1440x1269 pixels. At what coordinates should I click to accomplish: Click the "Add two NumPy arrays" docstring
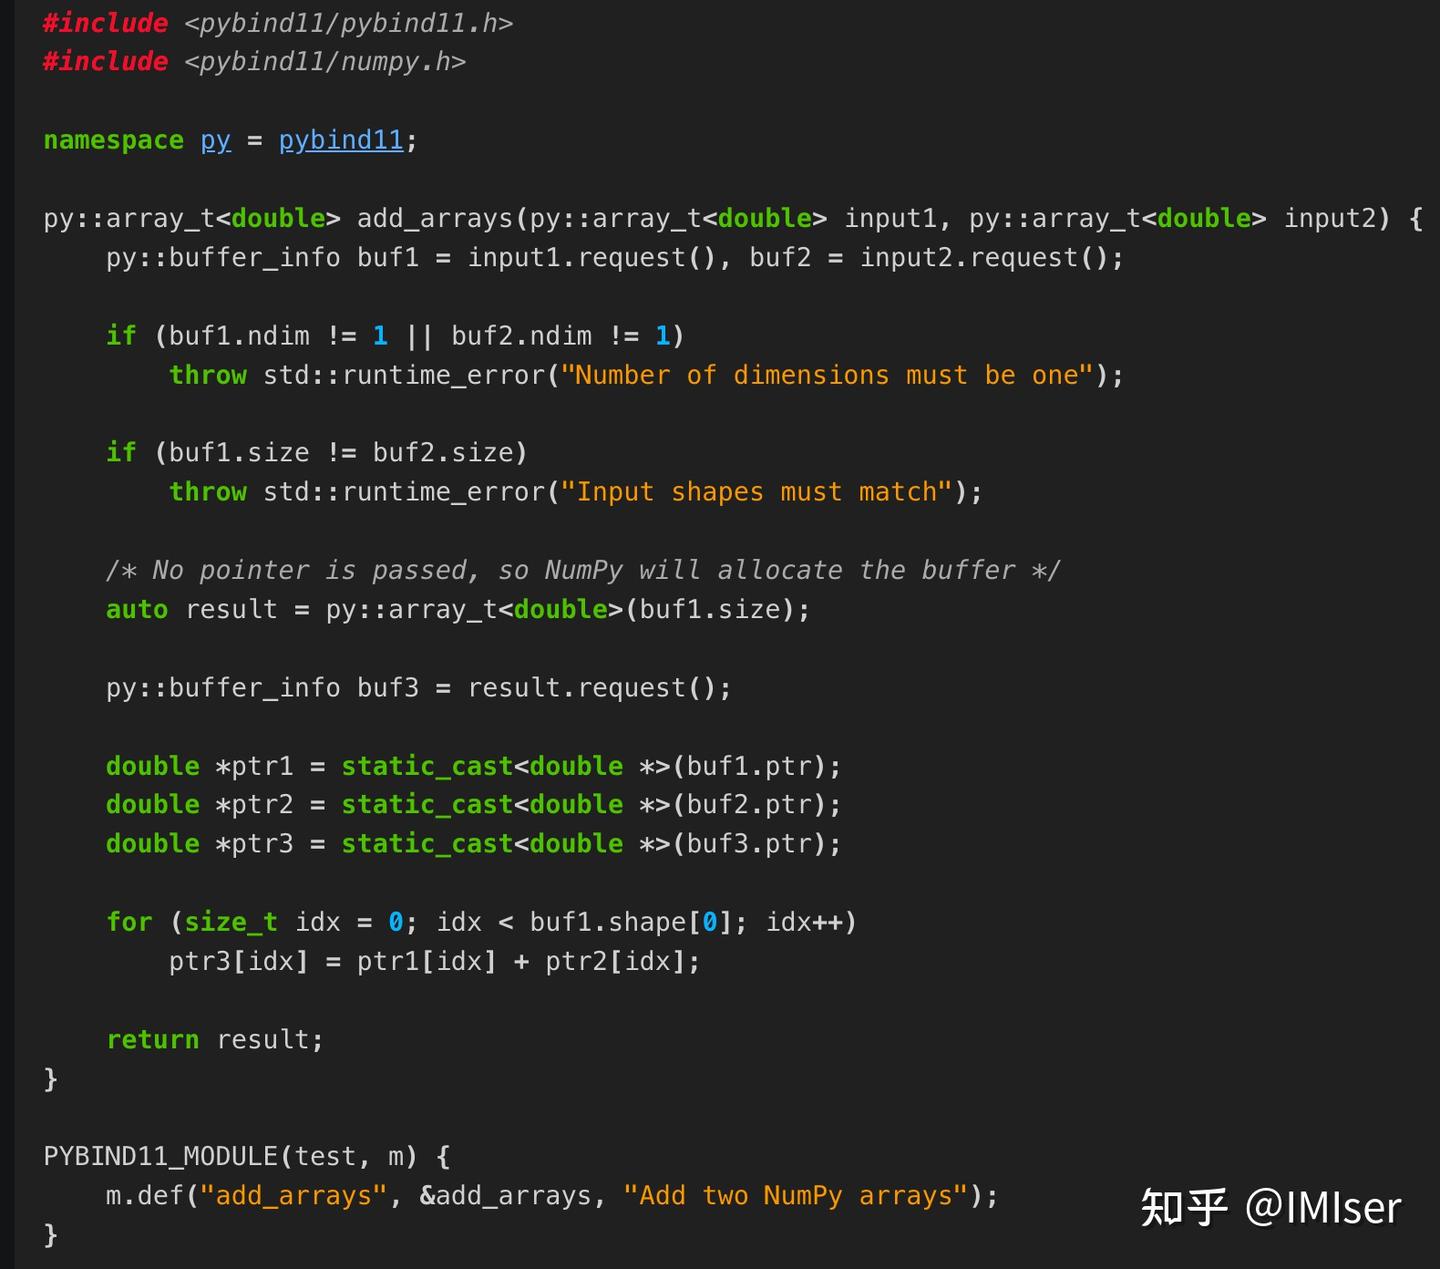[796, 1196]
